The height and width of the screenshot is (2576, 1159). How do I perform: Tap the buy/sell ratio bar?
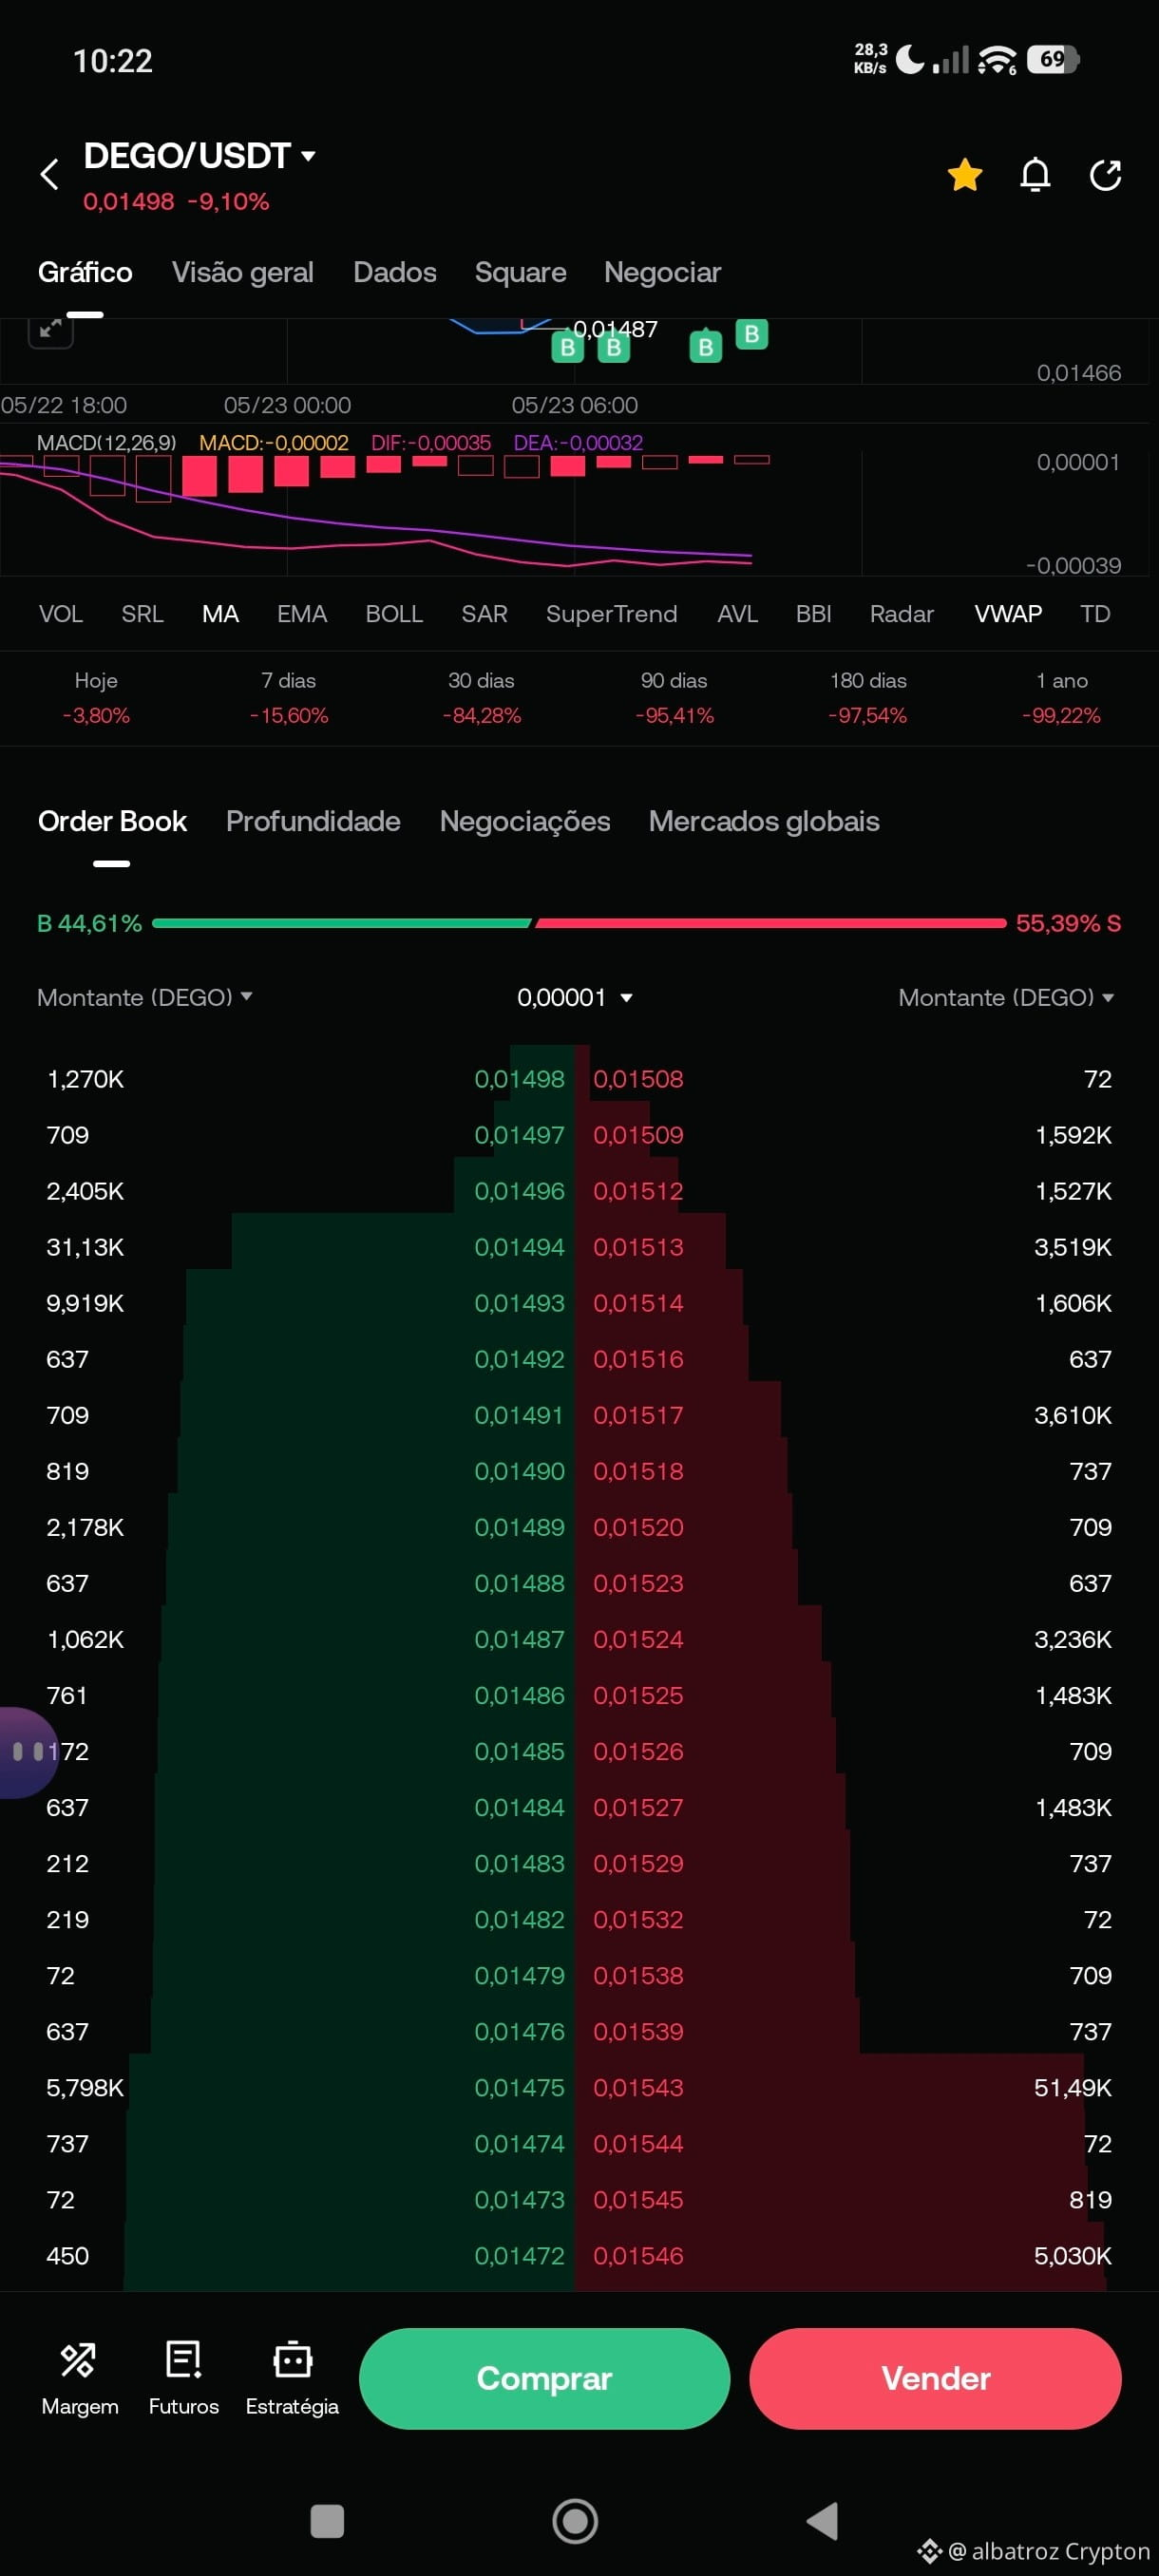point(579,923)
